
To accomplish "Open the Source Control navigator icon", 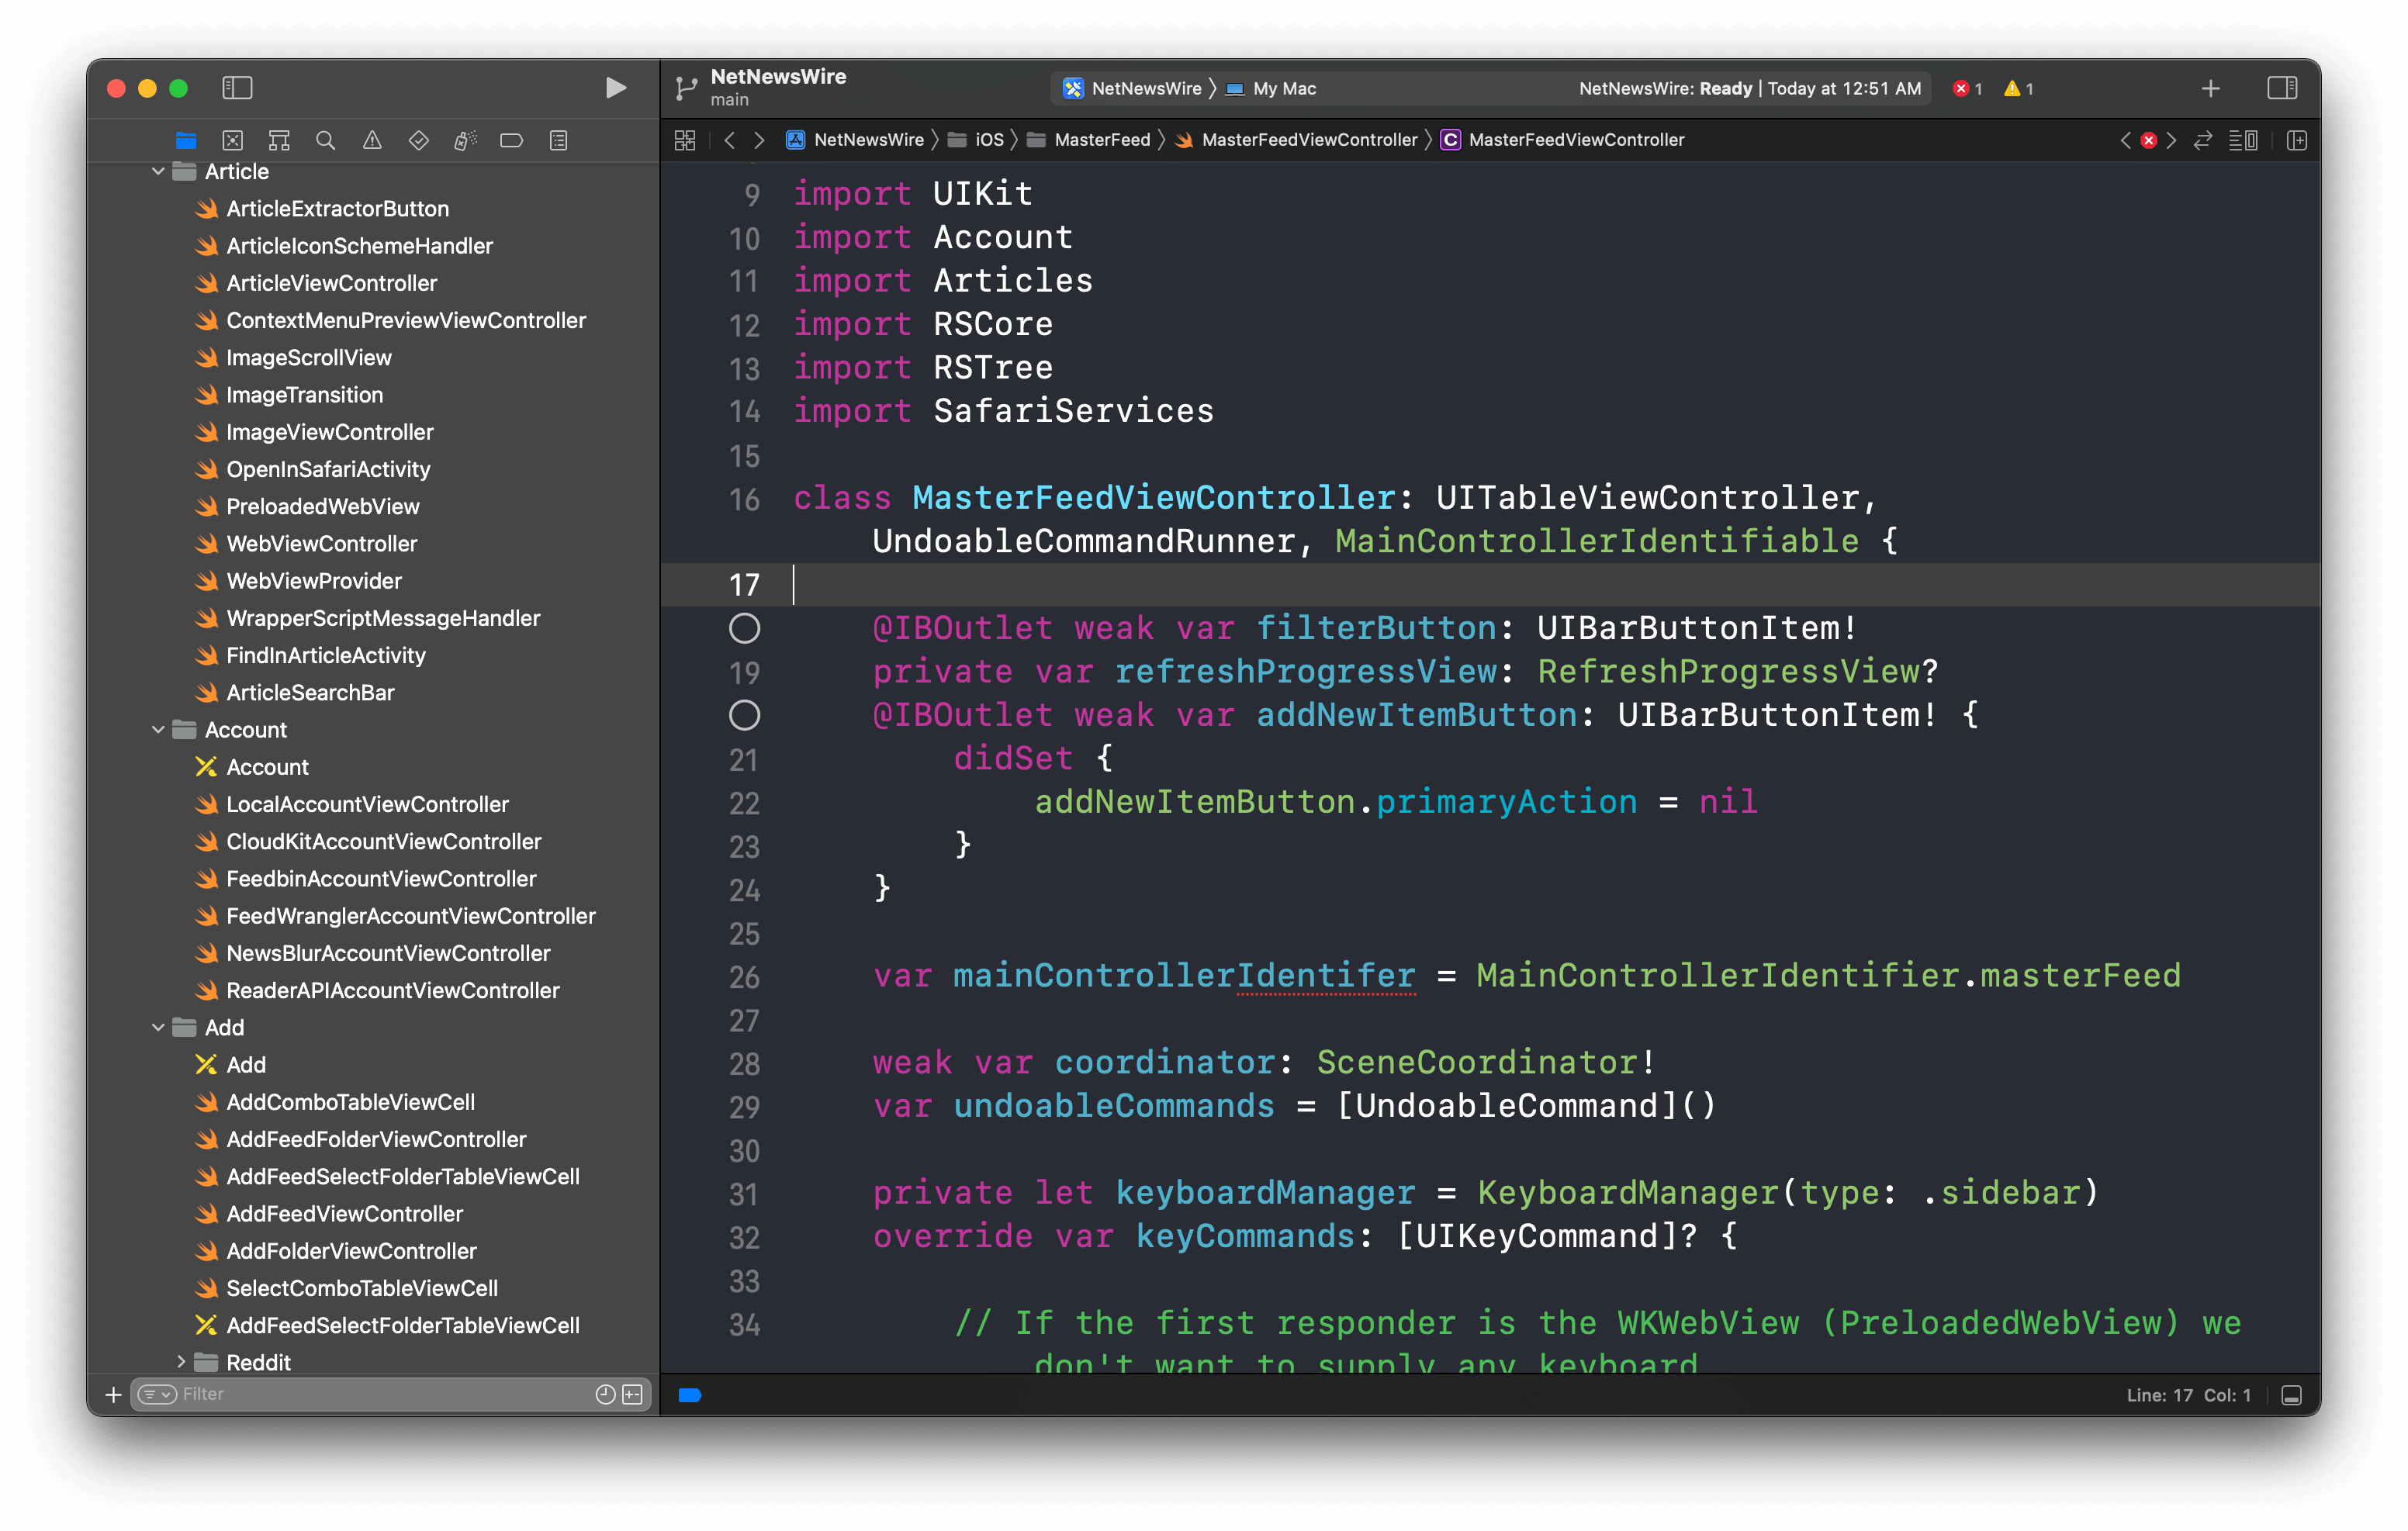I will coord(232,140).
